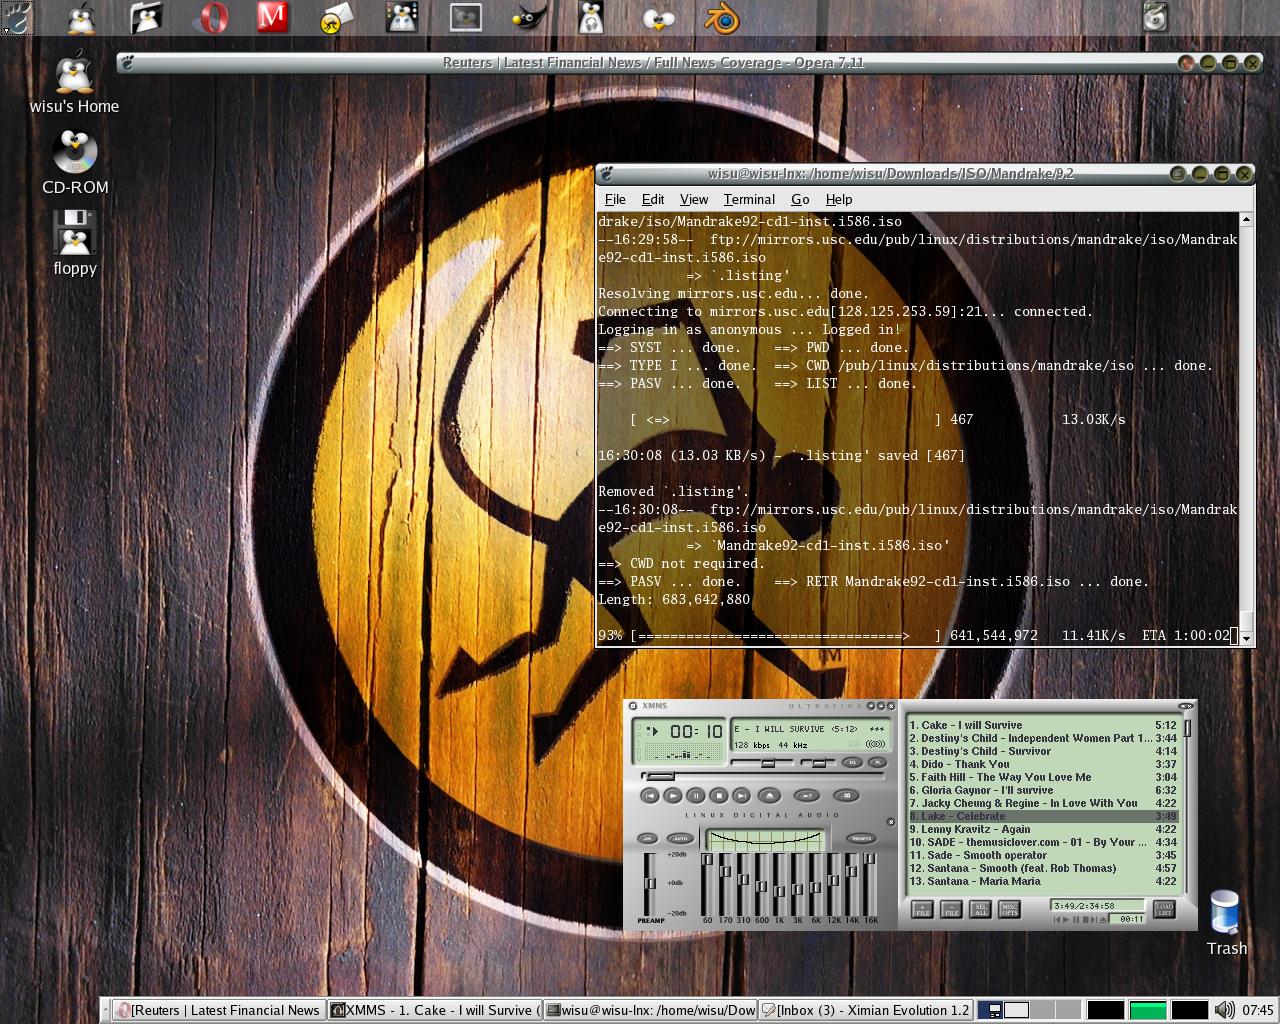Toggle the equalizer ON button
This screenshot has width=1280, height=1024.
647,838
